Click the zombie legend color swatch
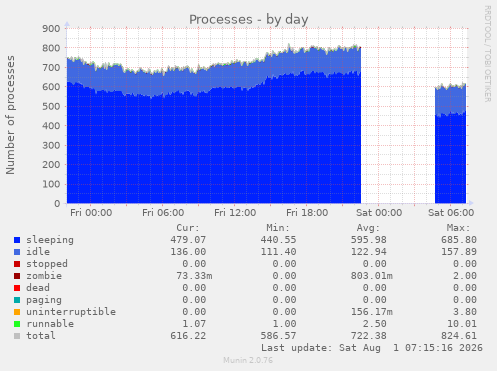This screenshot has width=497, height=371. click(17, 276)
